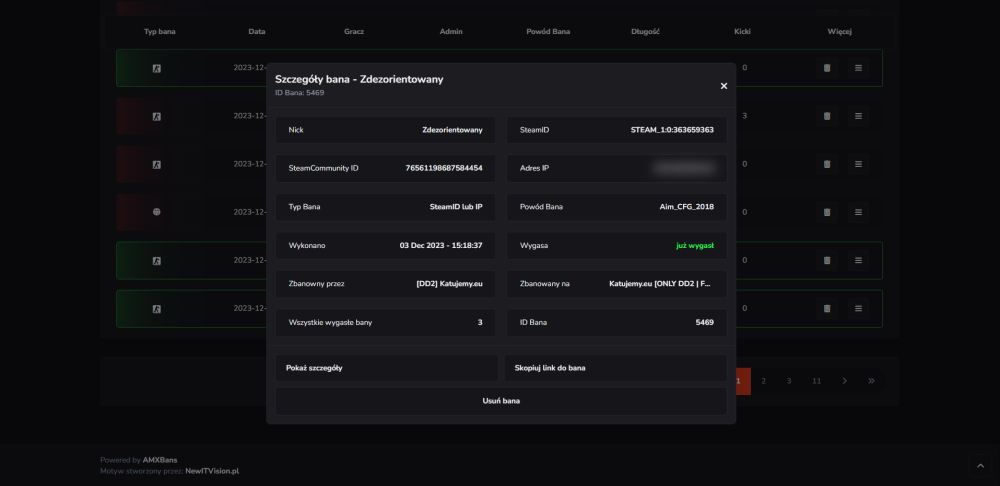Open the NewITVision.pl footer link
Viewport: 1000px width, 486px height.
212,471
